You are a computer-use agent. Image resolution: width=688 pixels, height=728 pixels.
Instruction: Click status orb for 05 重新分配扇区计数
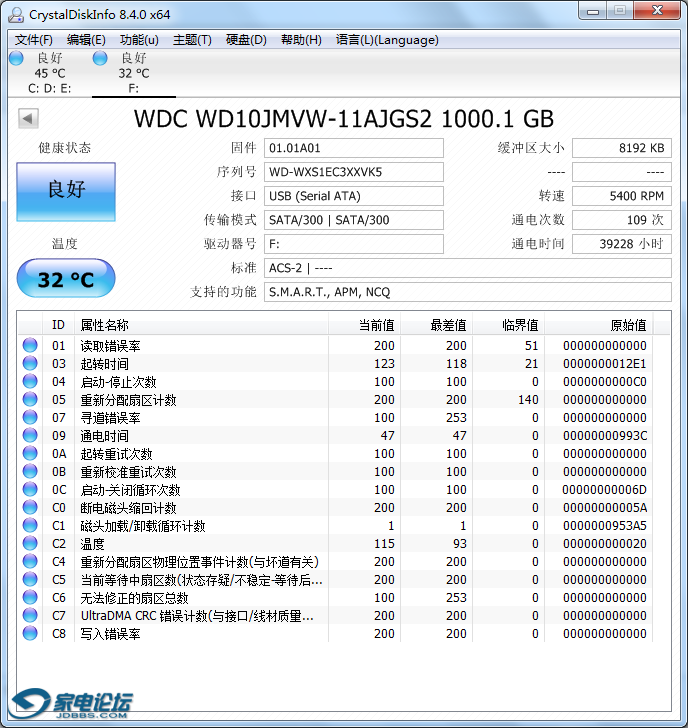(30, 399)
